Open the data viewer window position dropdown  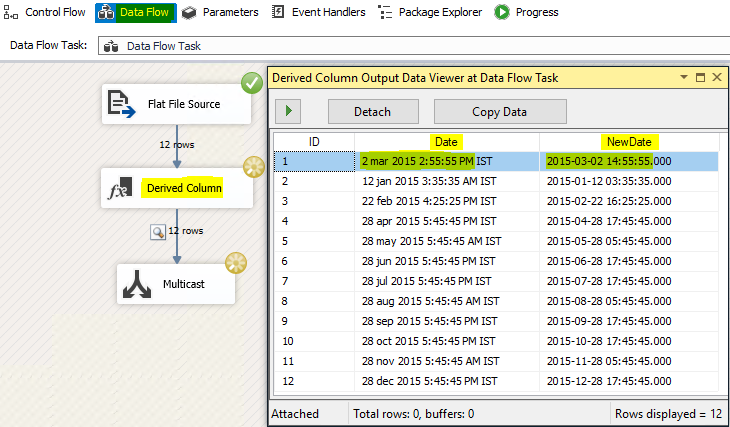[x=684, y=77]
